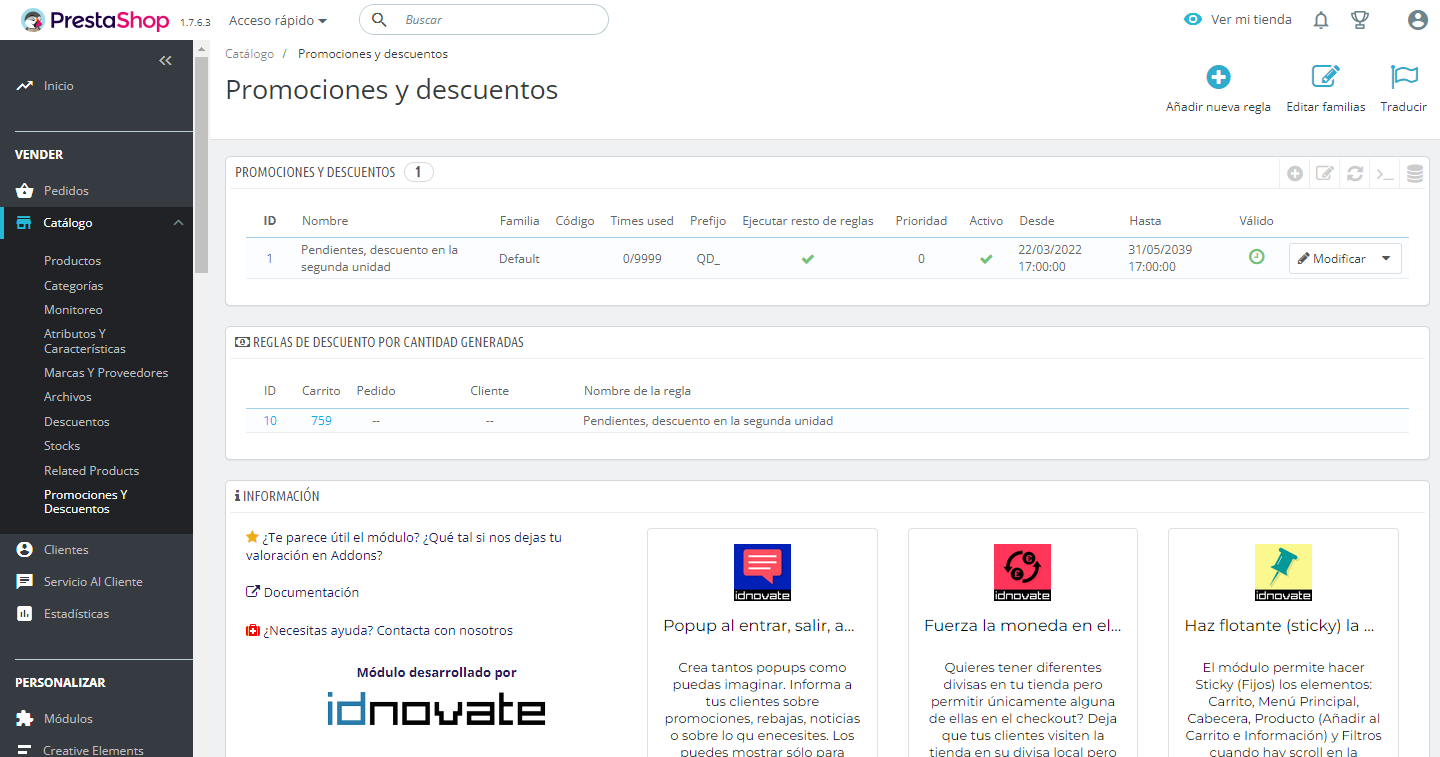The image size is (1440, 757).
Task: Open the trophy achievements icon
Action: (1359, 20)
